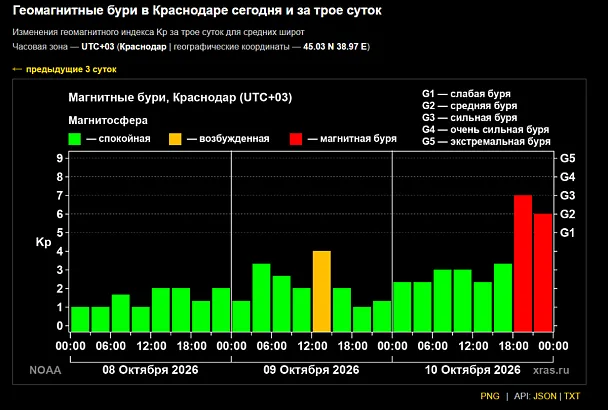Click 'G3 — сильная буря' legend entry

[x=469, y=118]
